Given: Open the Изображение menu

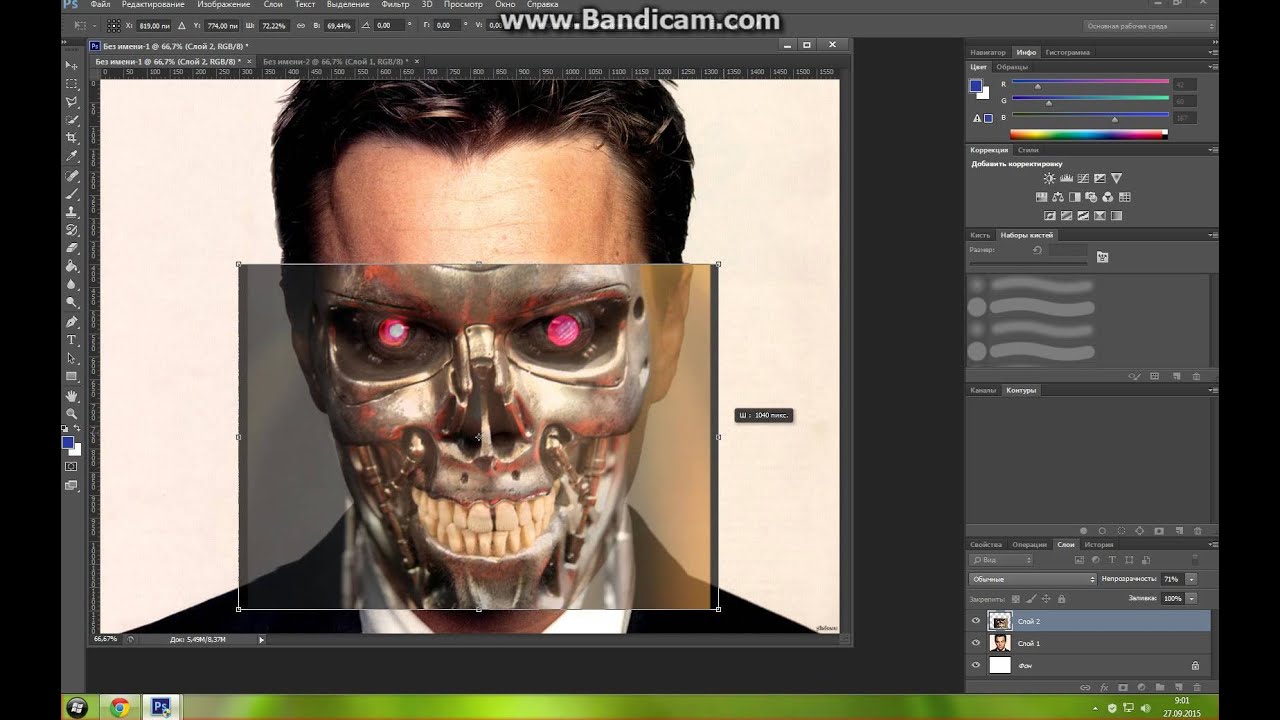Looking at the screenshot, I should pos(224,5).
